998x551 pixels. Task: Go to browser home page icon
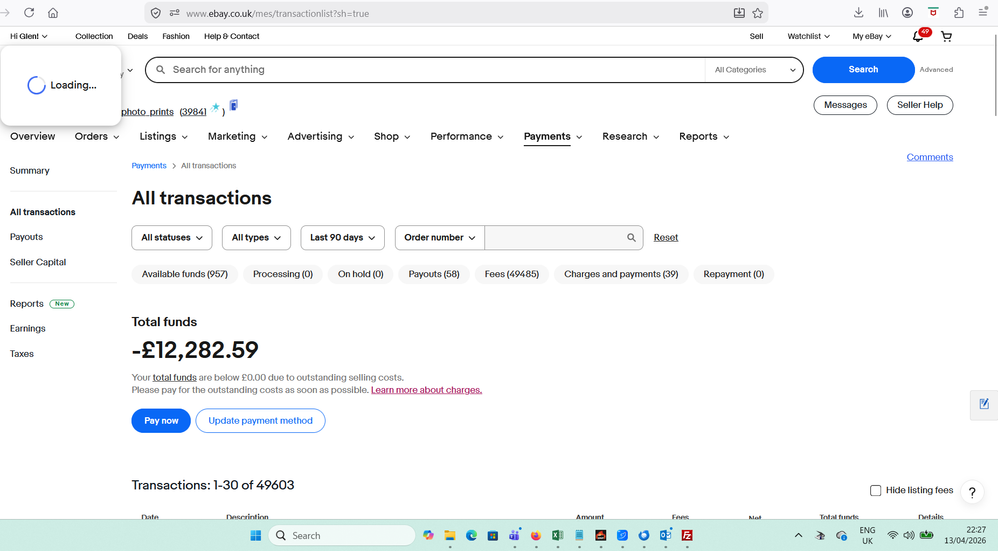click(x=53, y=13)
